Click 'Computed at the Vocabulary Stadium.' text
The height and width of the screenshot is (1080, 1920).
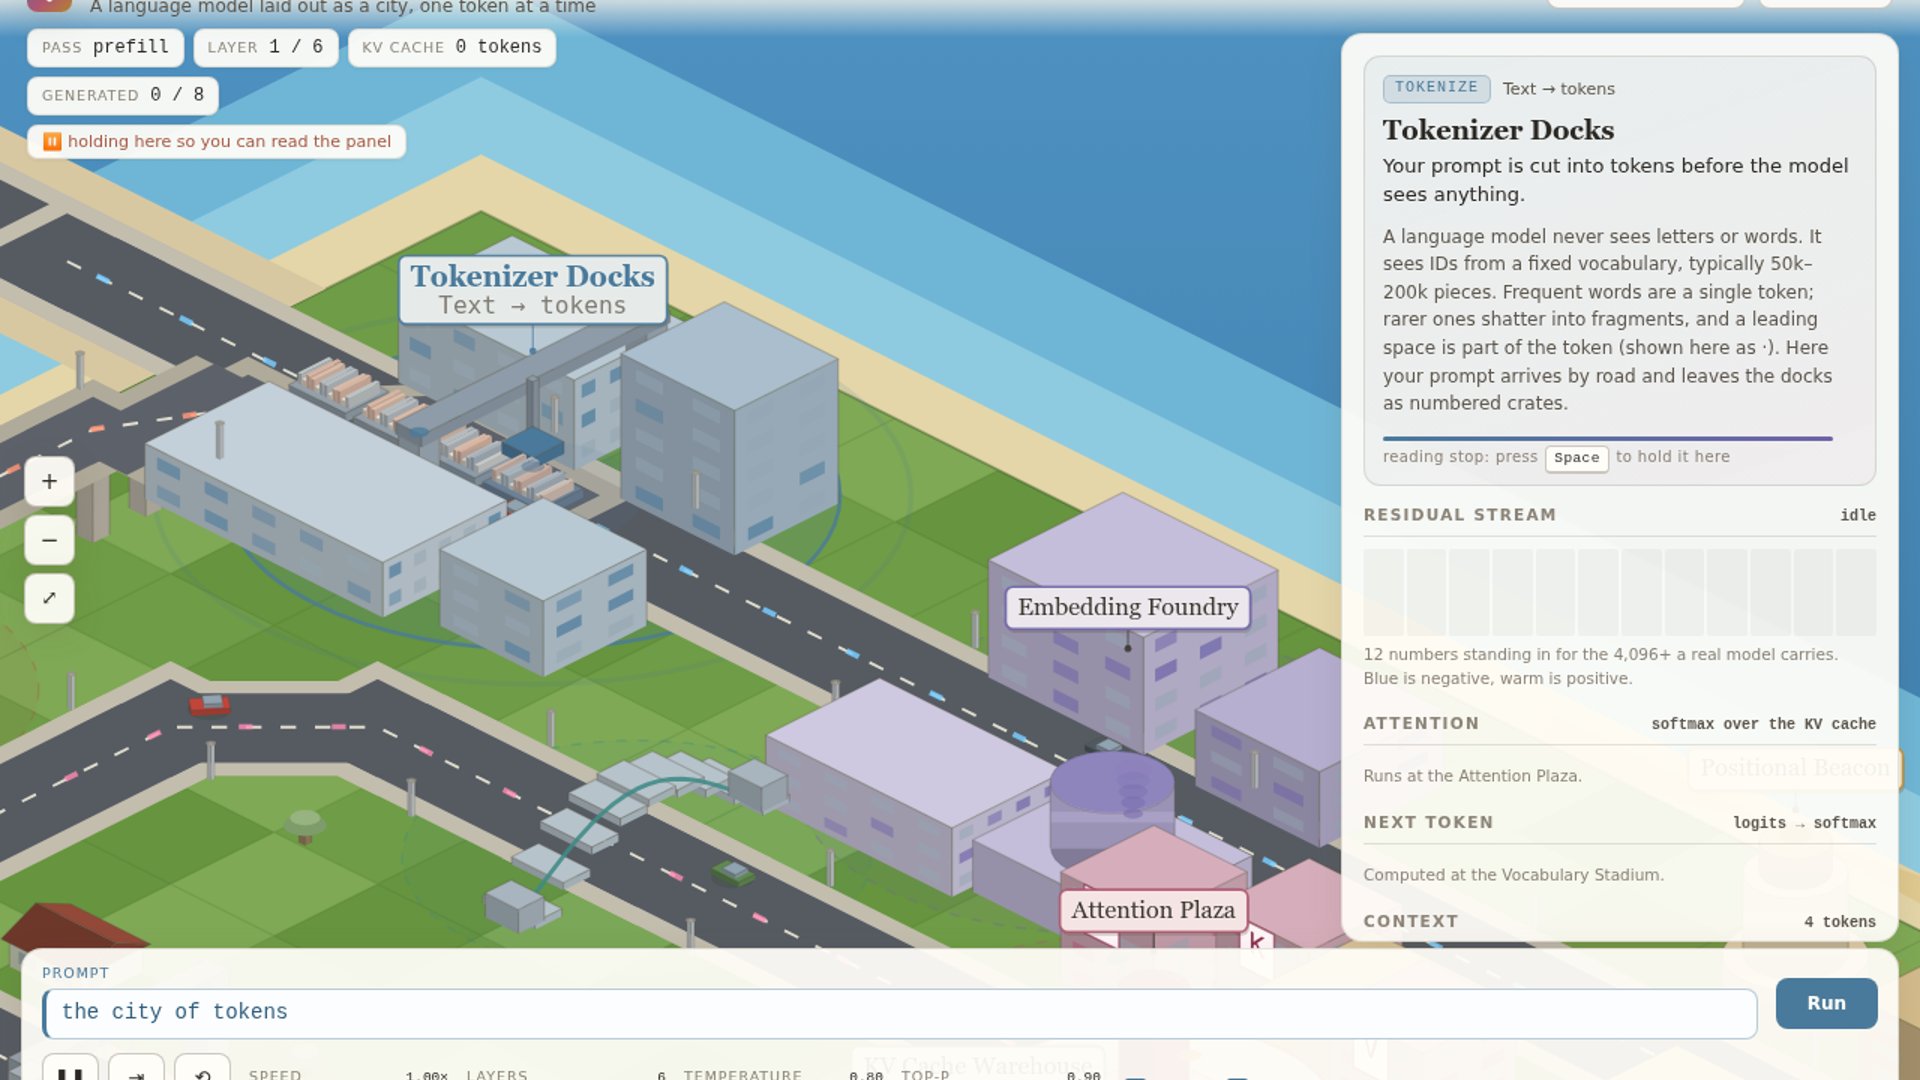(x=1513, y=875)
